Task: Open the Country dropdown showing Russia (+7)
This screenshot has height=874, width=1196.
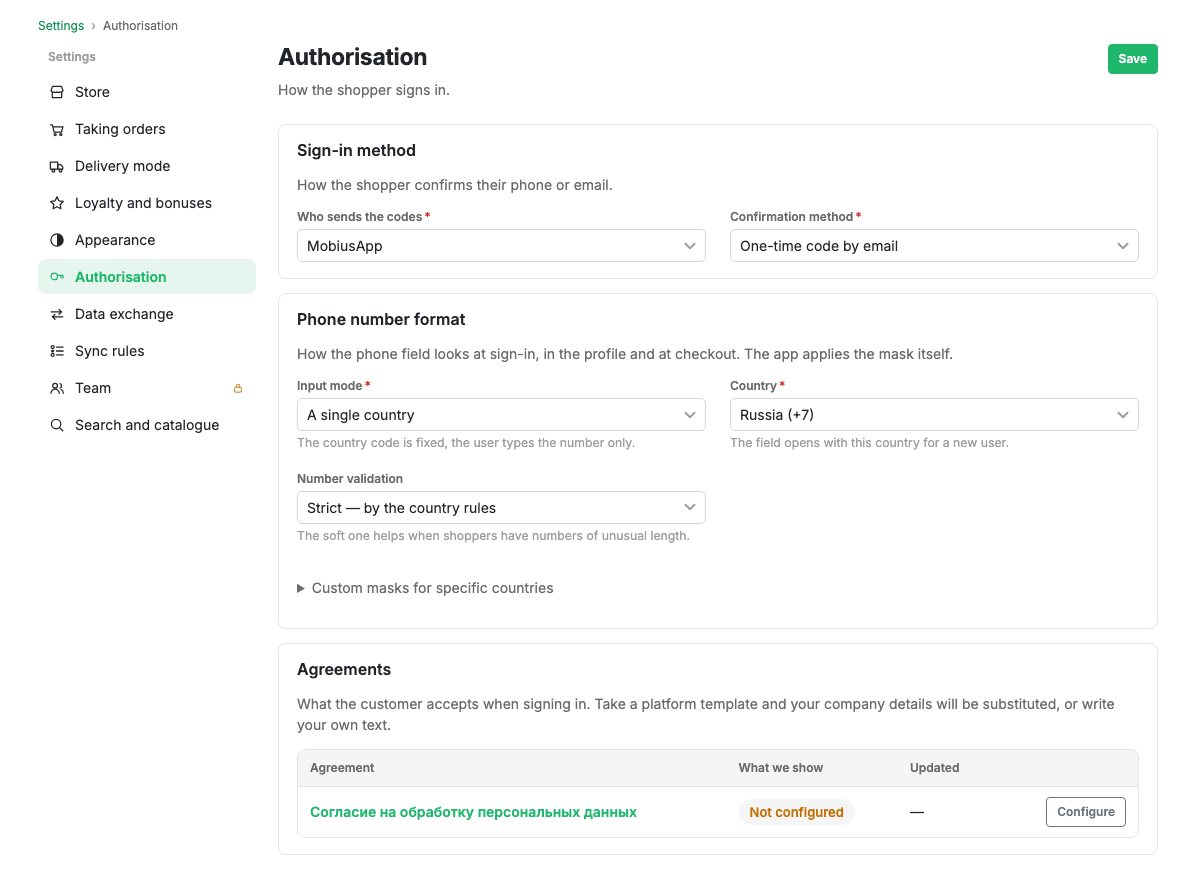Action: click(934, 415)
